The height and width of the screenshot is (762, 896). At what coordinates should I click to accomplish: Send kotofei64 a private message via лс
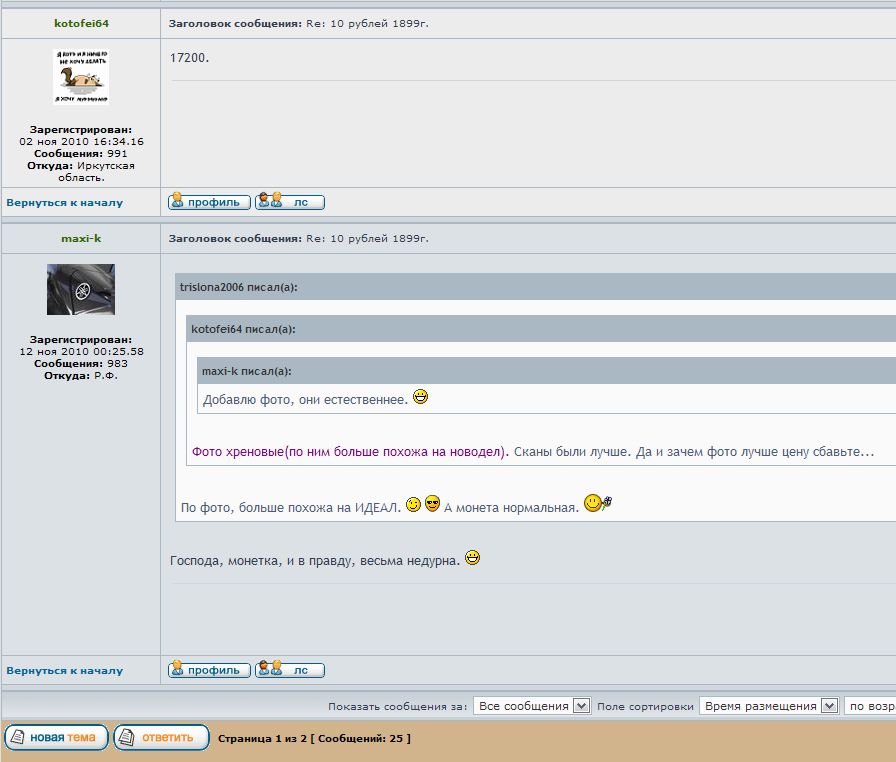pos(290,202)
